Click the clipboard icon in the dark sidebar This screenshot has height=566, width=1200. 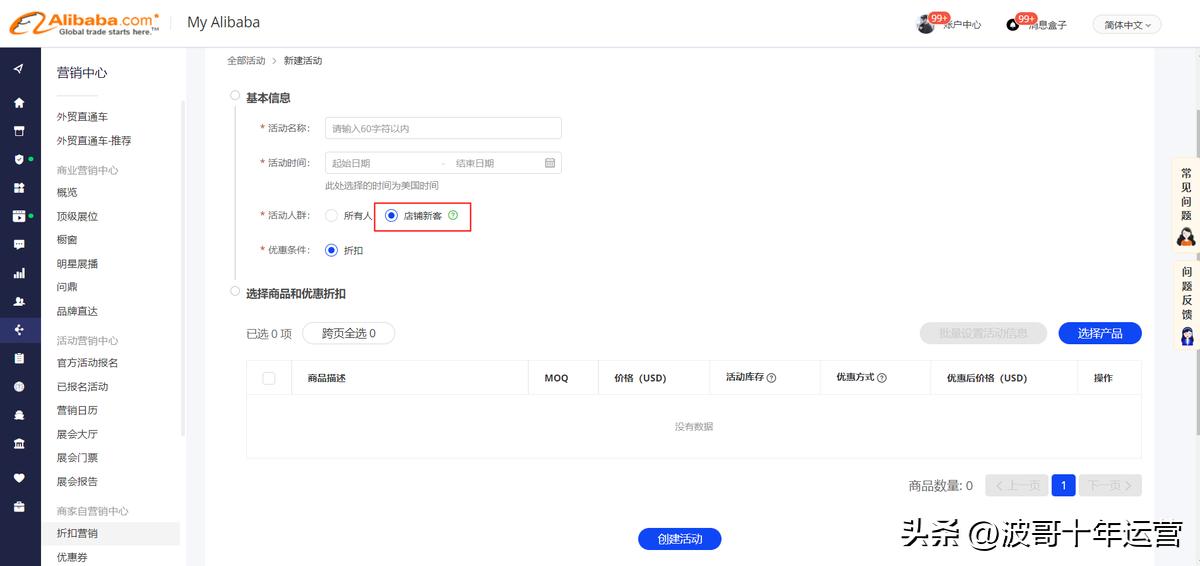point(18,358)
